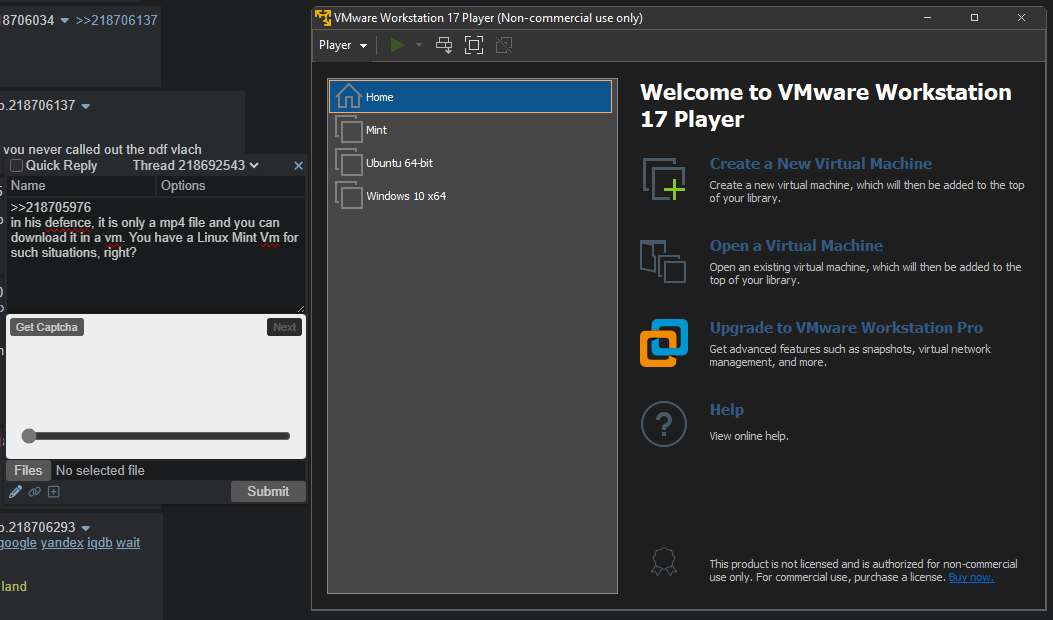This screenshot has height=620, width=1053.
Task: Click the link icon in reply form
Action: click(x=34, y=492)
